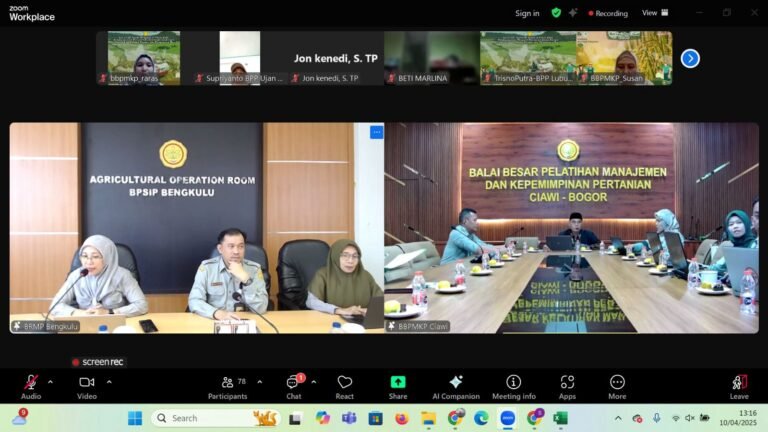Select the BBPMKP_Susan video thumbnail
This screenshot has width=768, height=432.
(x=624, y=57)
